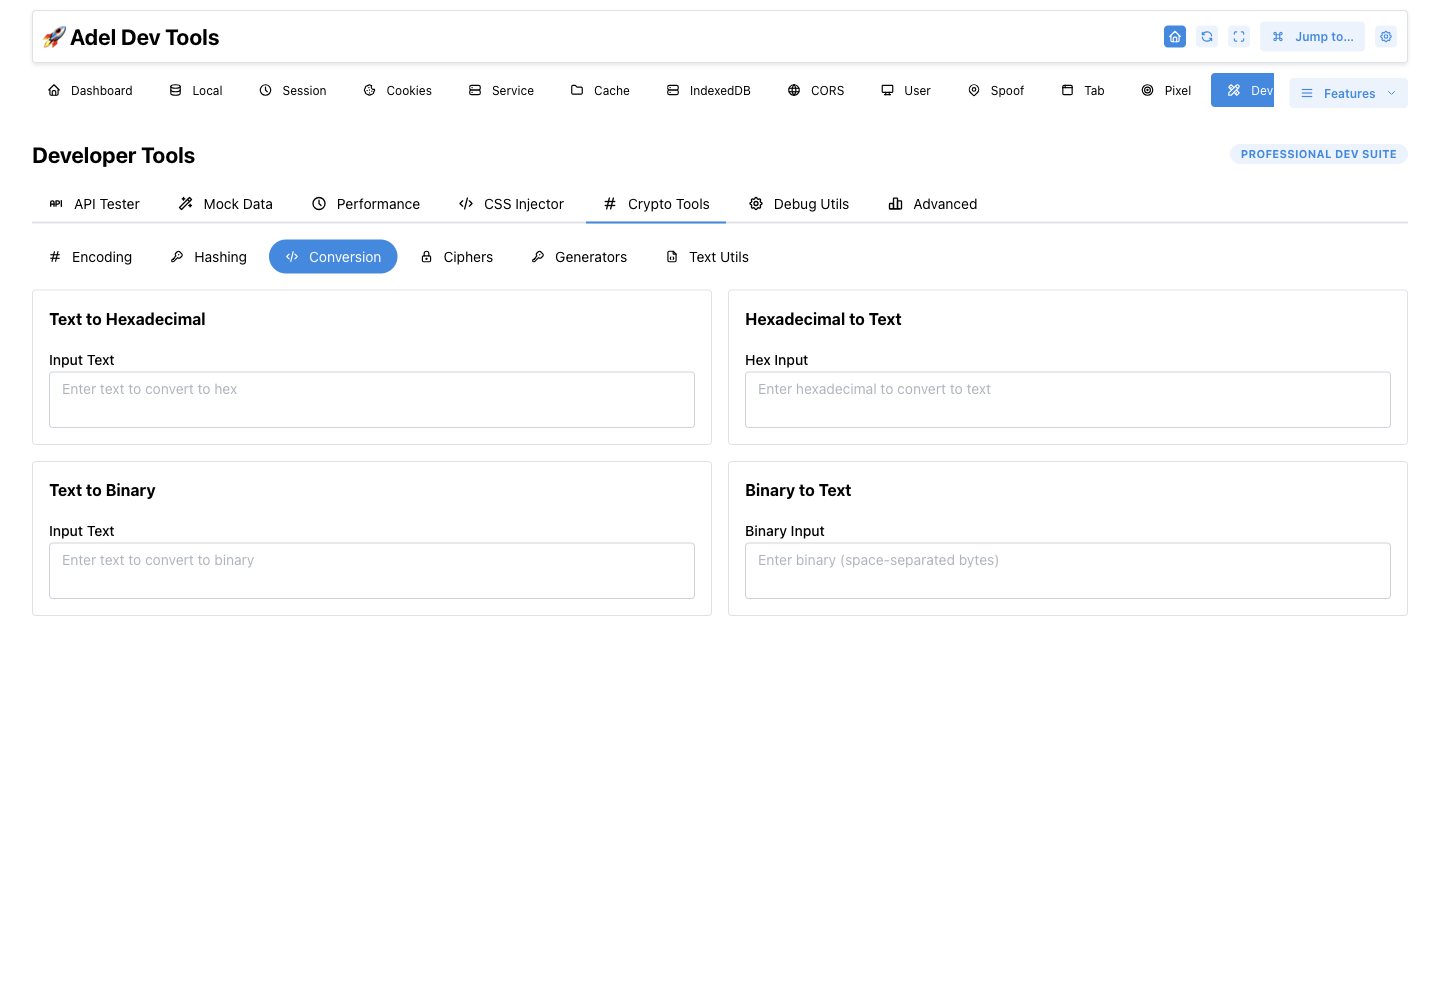Click the Binary Input text field
The width and height of the screenshot is (1440, 1000).
1068,571
